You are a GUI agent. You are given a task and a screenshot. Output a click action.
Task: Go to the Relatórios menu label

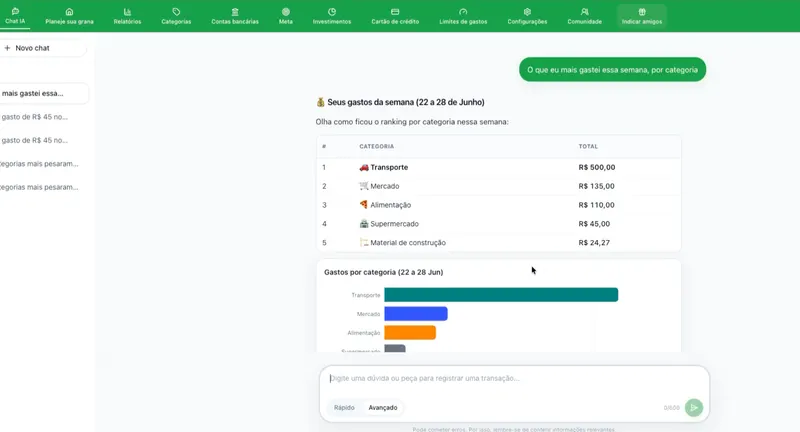tap(128, 22)
